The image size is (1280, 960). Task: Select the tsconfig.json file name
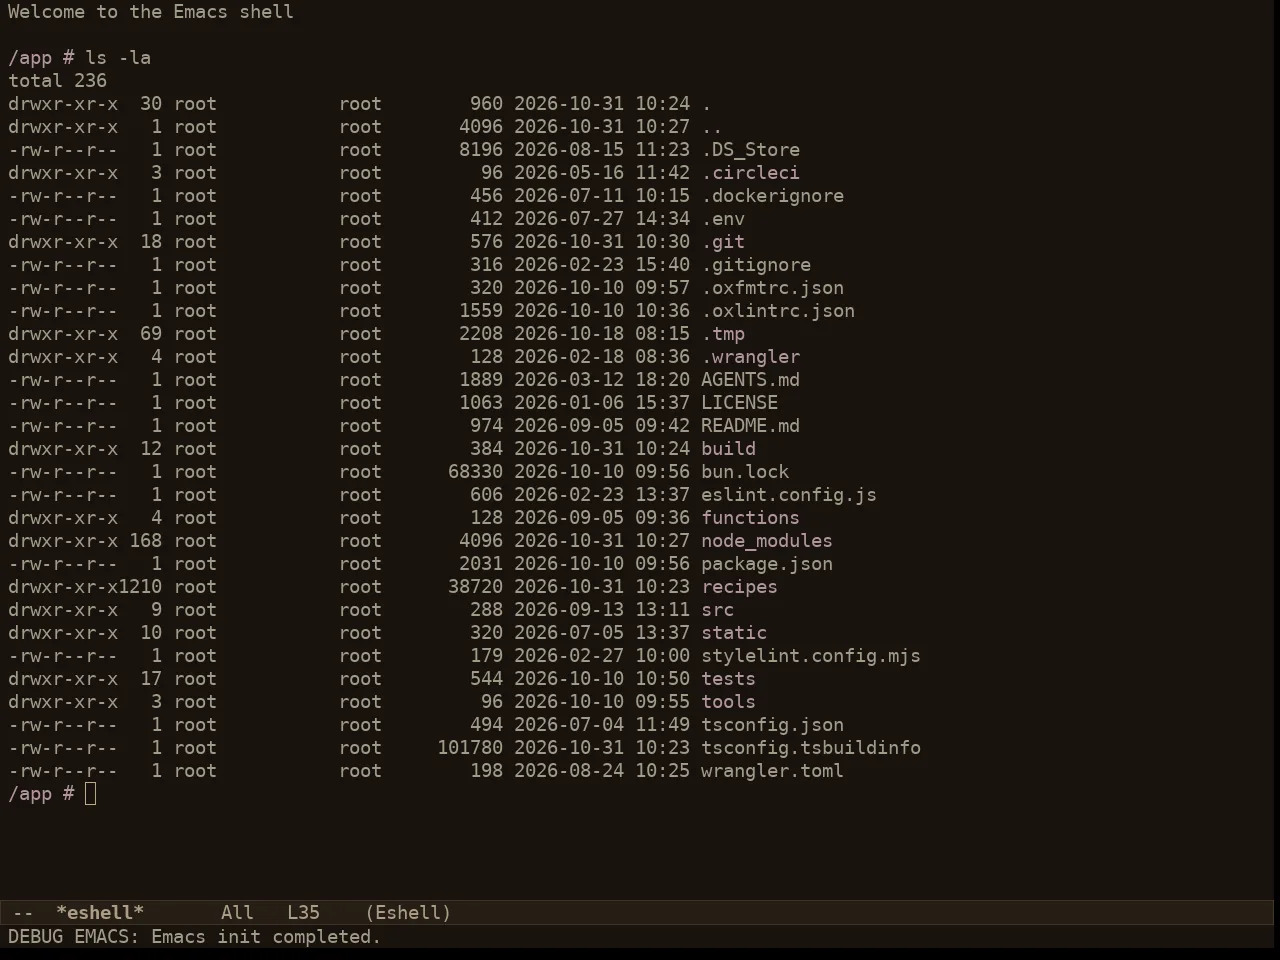[772, 725]
